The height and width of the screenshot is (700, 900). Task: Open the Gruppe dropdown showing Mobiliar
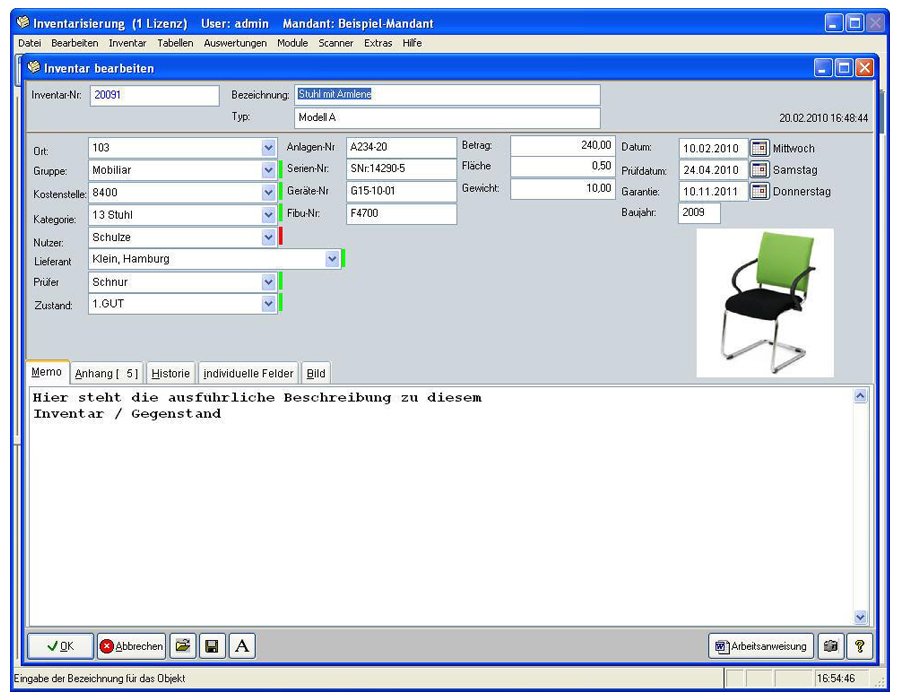coord(267,169)
